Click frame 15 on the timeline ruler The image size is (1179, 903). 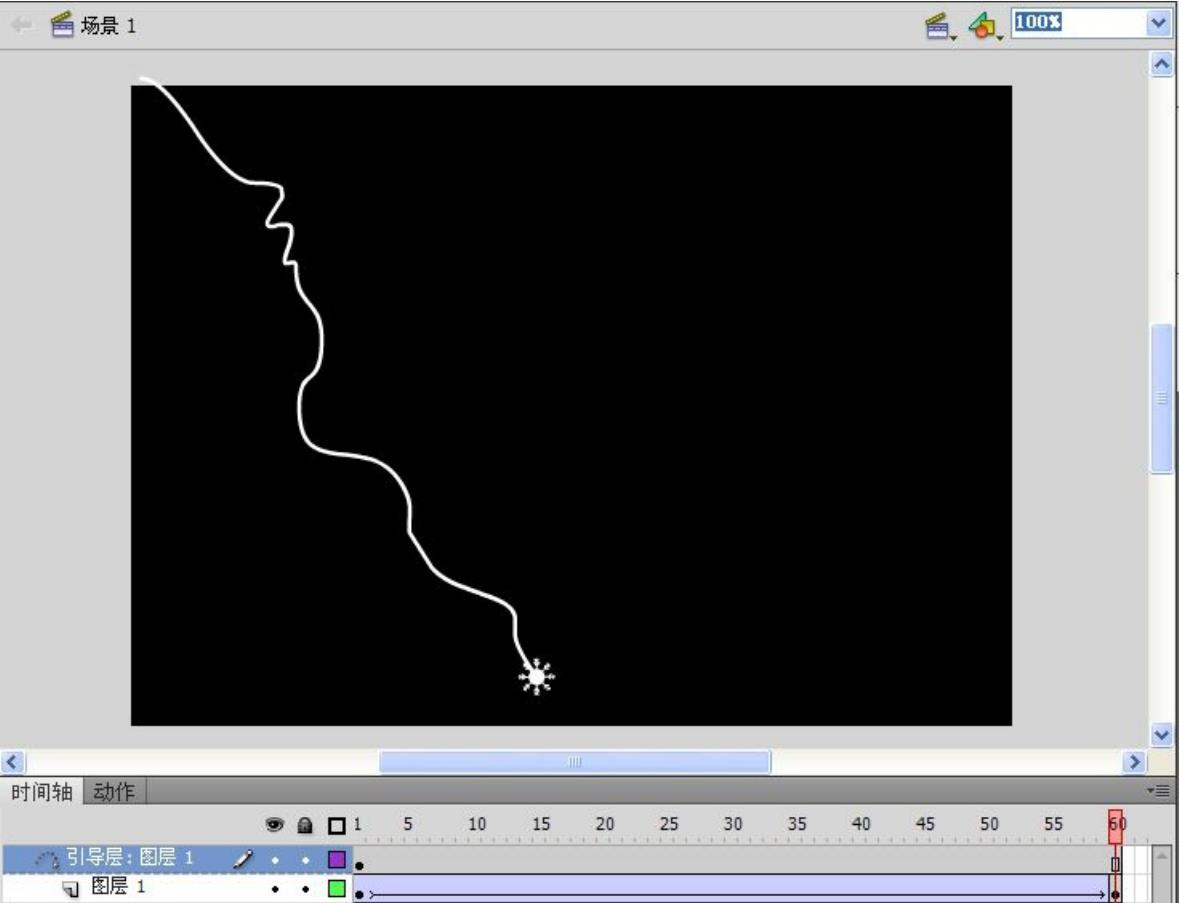541,824
